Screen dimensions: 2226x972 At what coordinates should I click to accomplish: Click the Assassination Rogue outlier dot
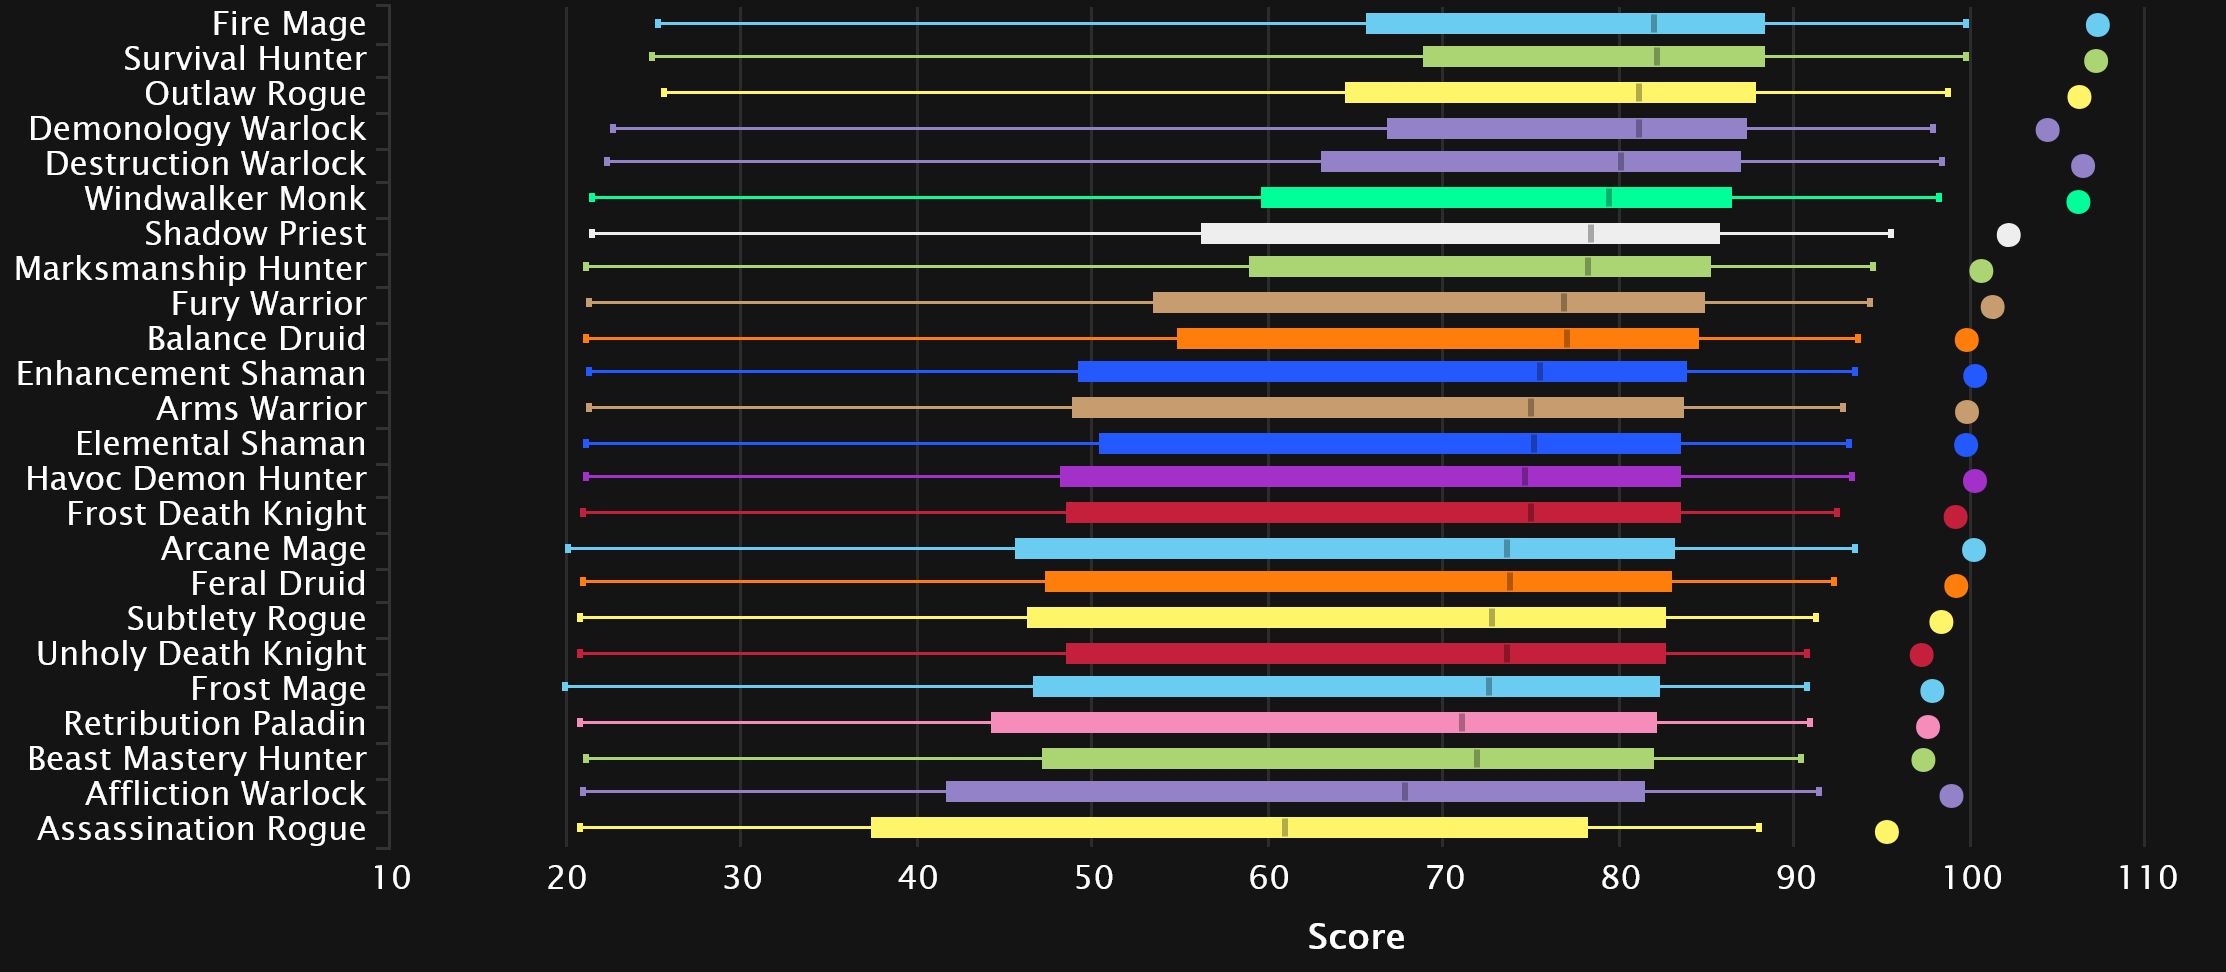tap(1886, 832)
